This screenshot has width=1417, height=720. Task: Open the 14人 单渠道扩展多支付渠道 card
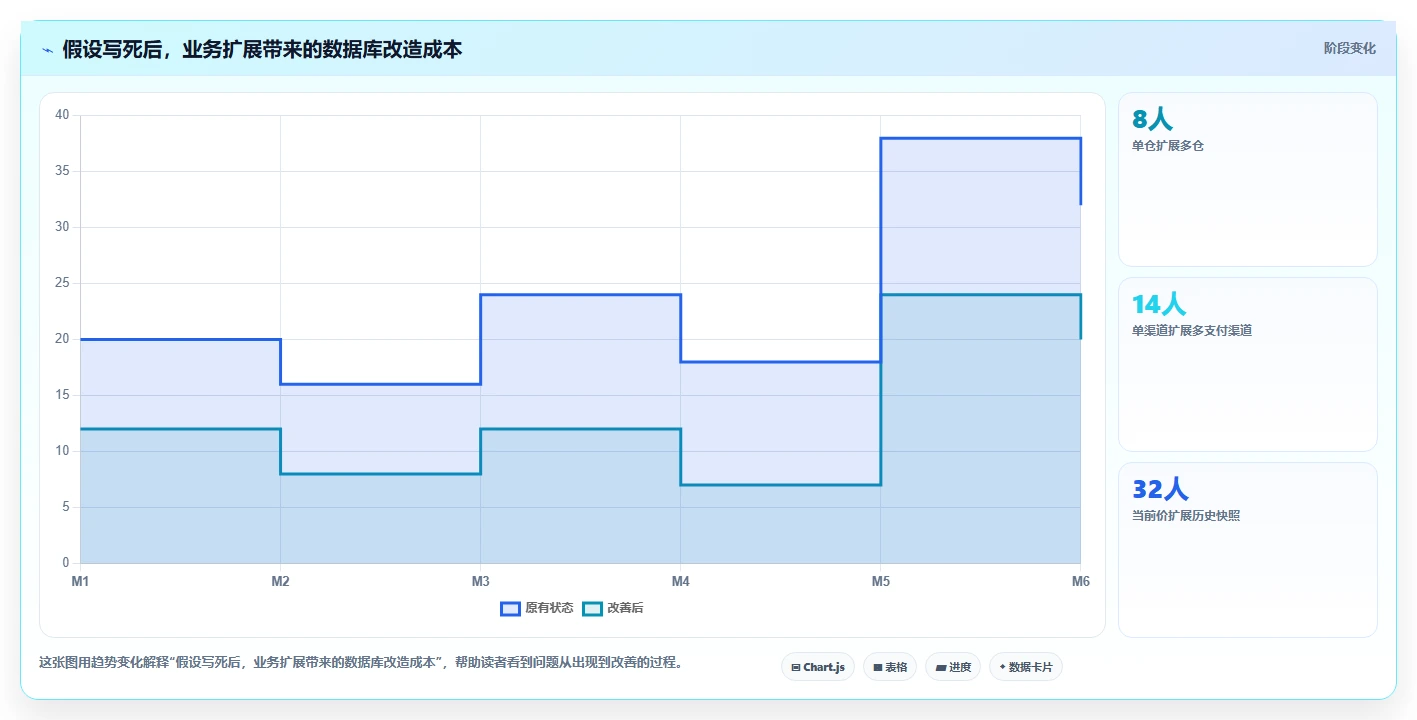1248,364
